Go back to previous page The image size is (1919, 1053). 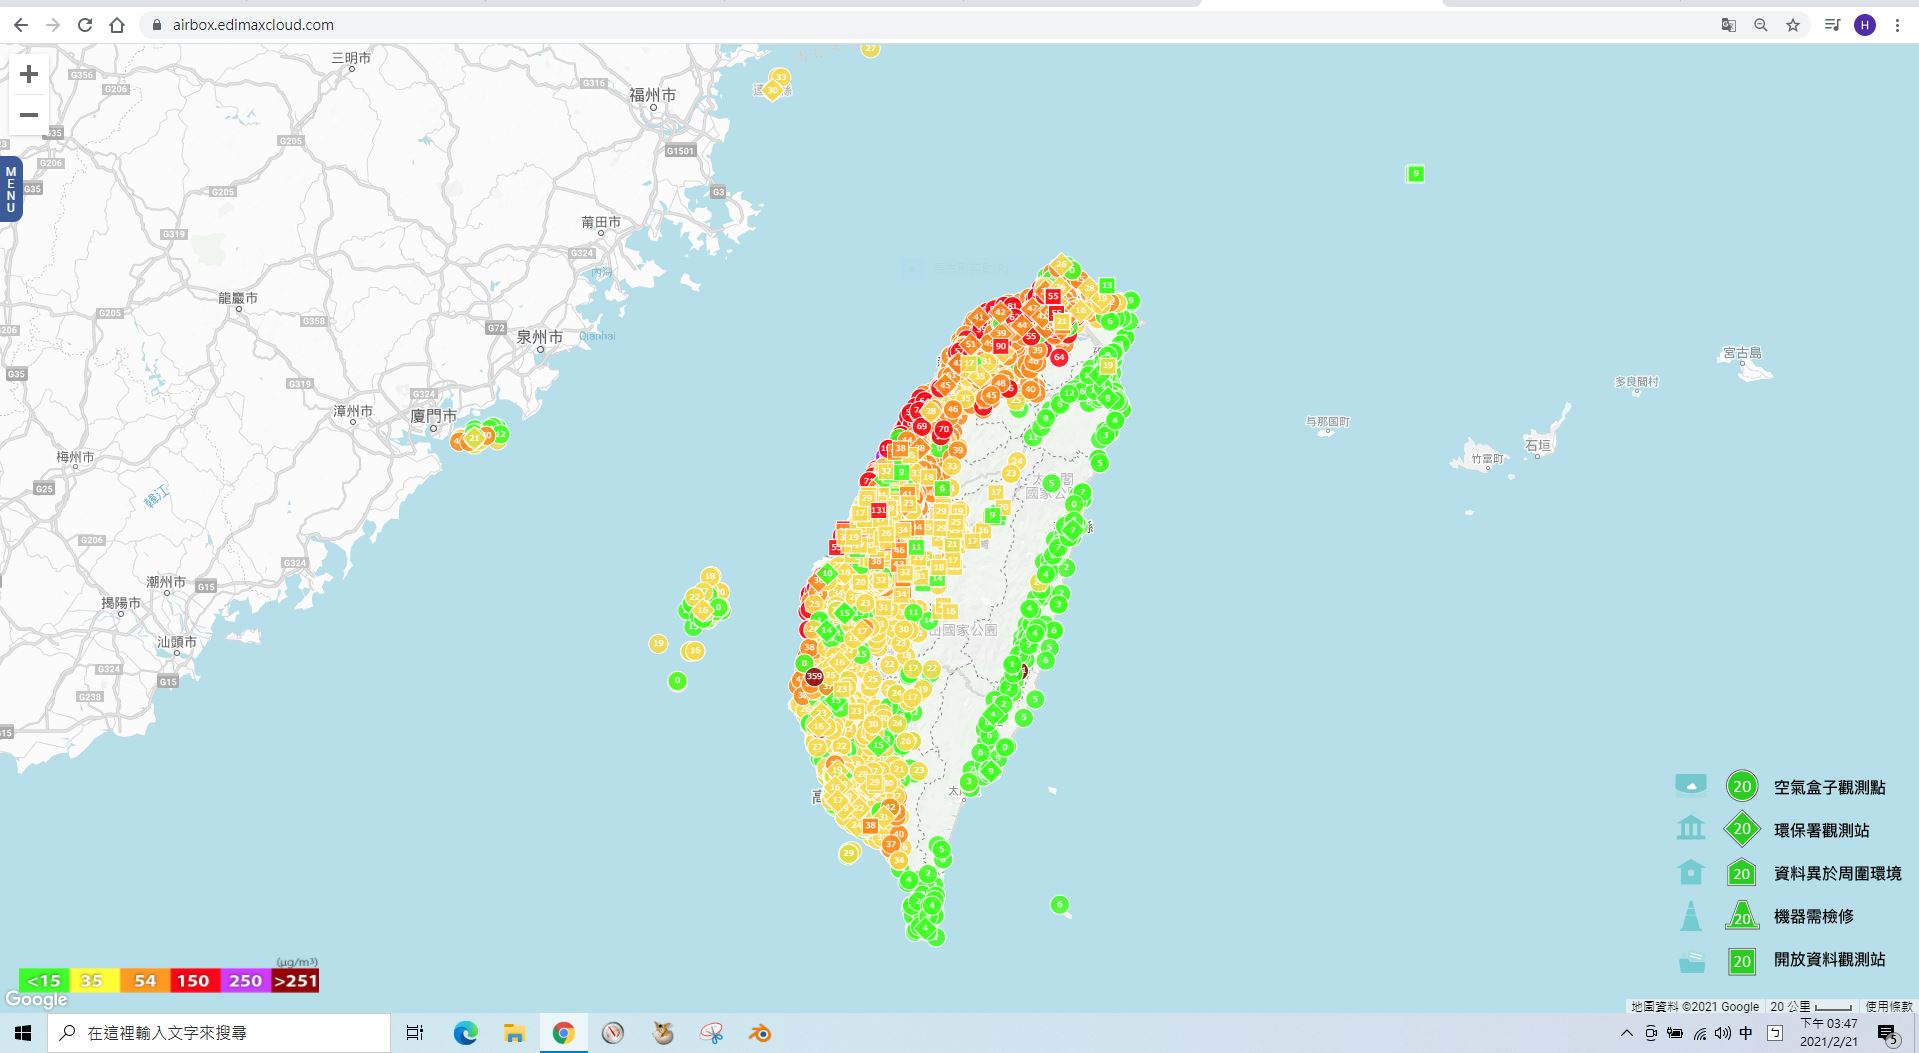point(21,25)
